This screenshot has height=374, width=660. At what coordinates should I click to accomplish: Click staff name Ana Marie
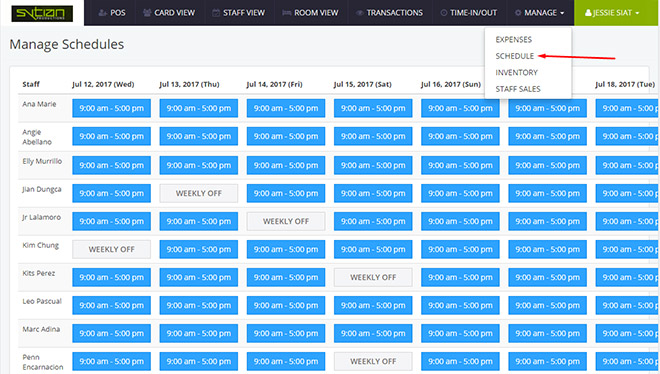(x=39, y=104)
